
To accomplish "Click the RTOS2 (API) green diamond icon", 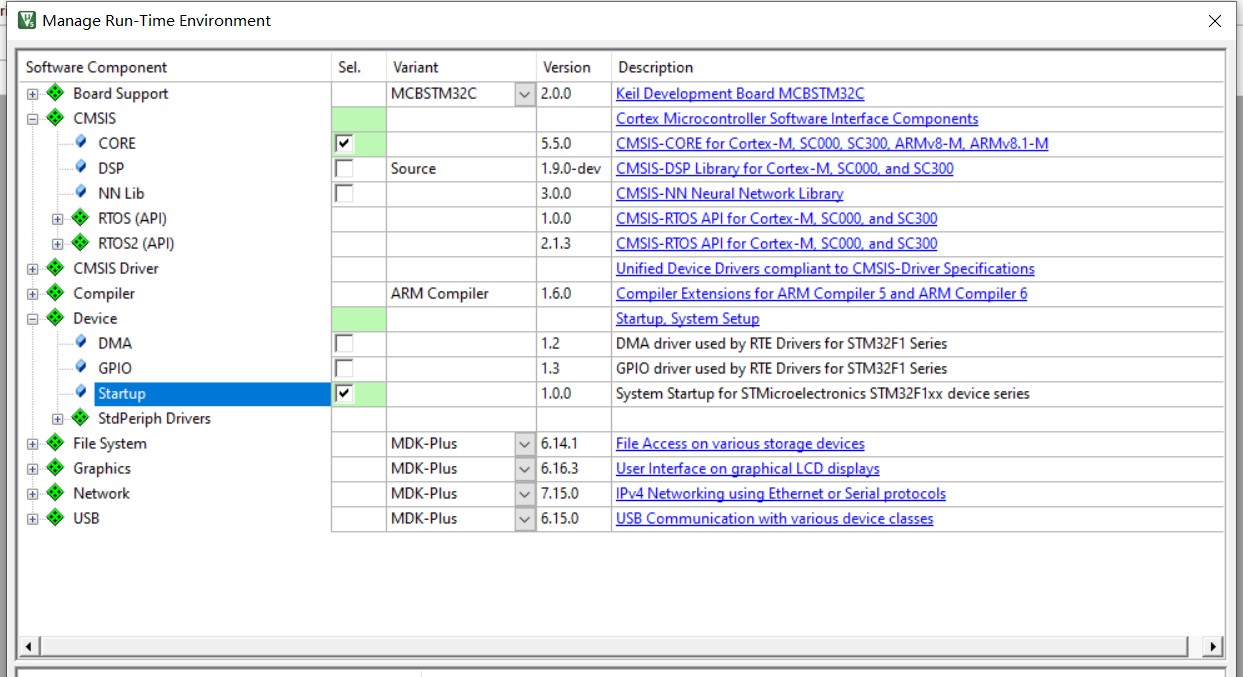I will 80,243.
